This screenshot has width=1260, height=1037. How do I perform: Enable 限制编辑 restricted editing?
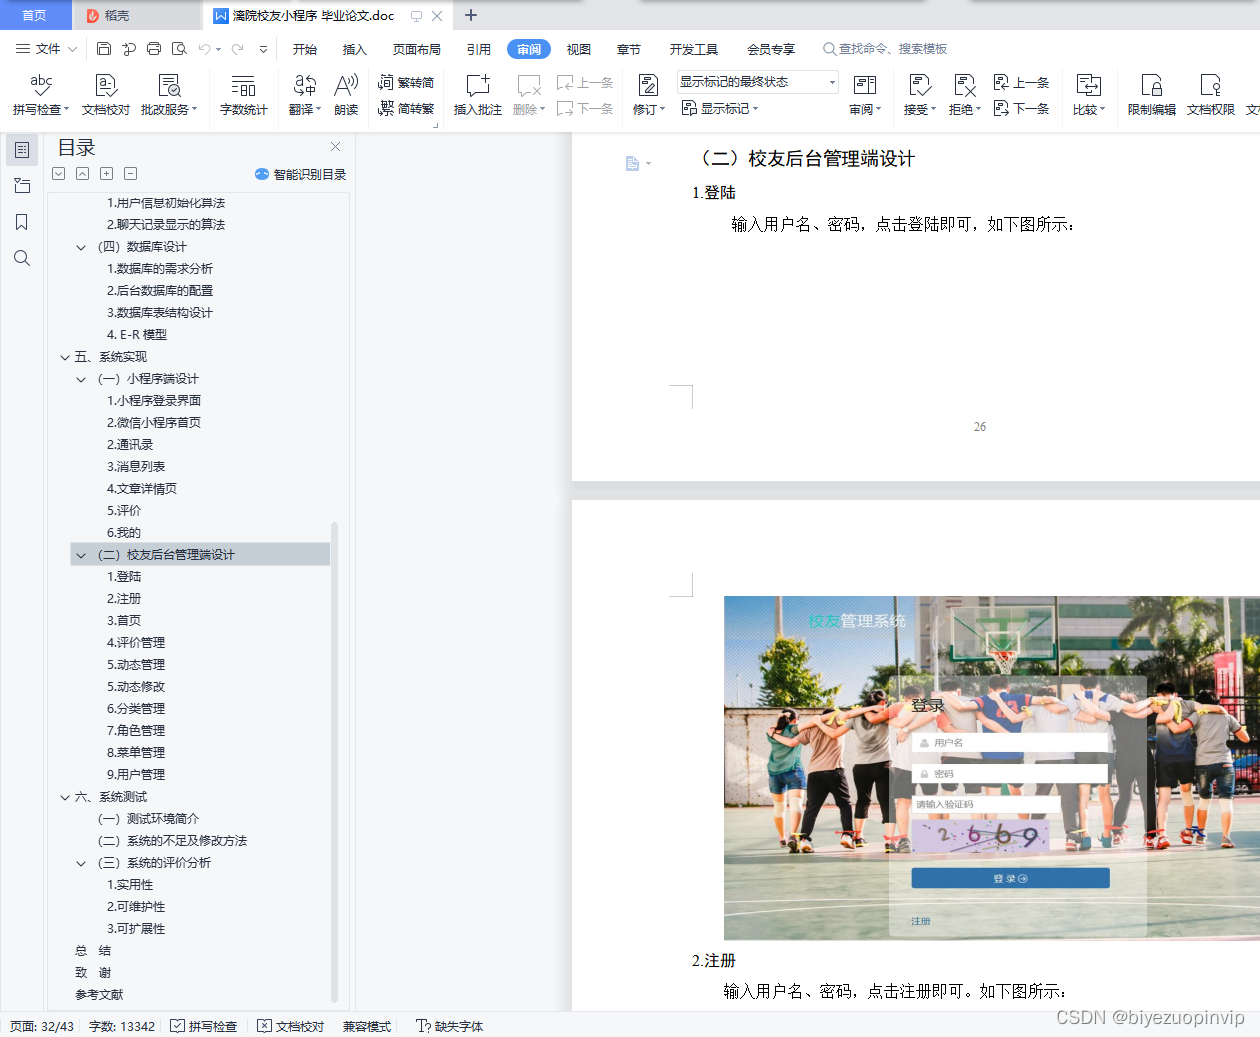click(x=1151, y=95)
